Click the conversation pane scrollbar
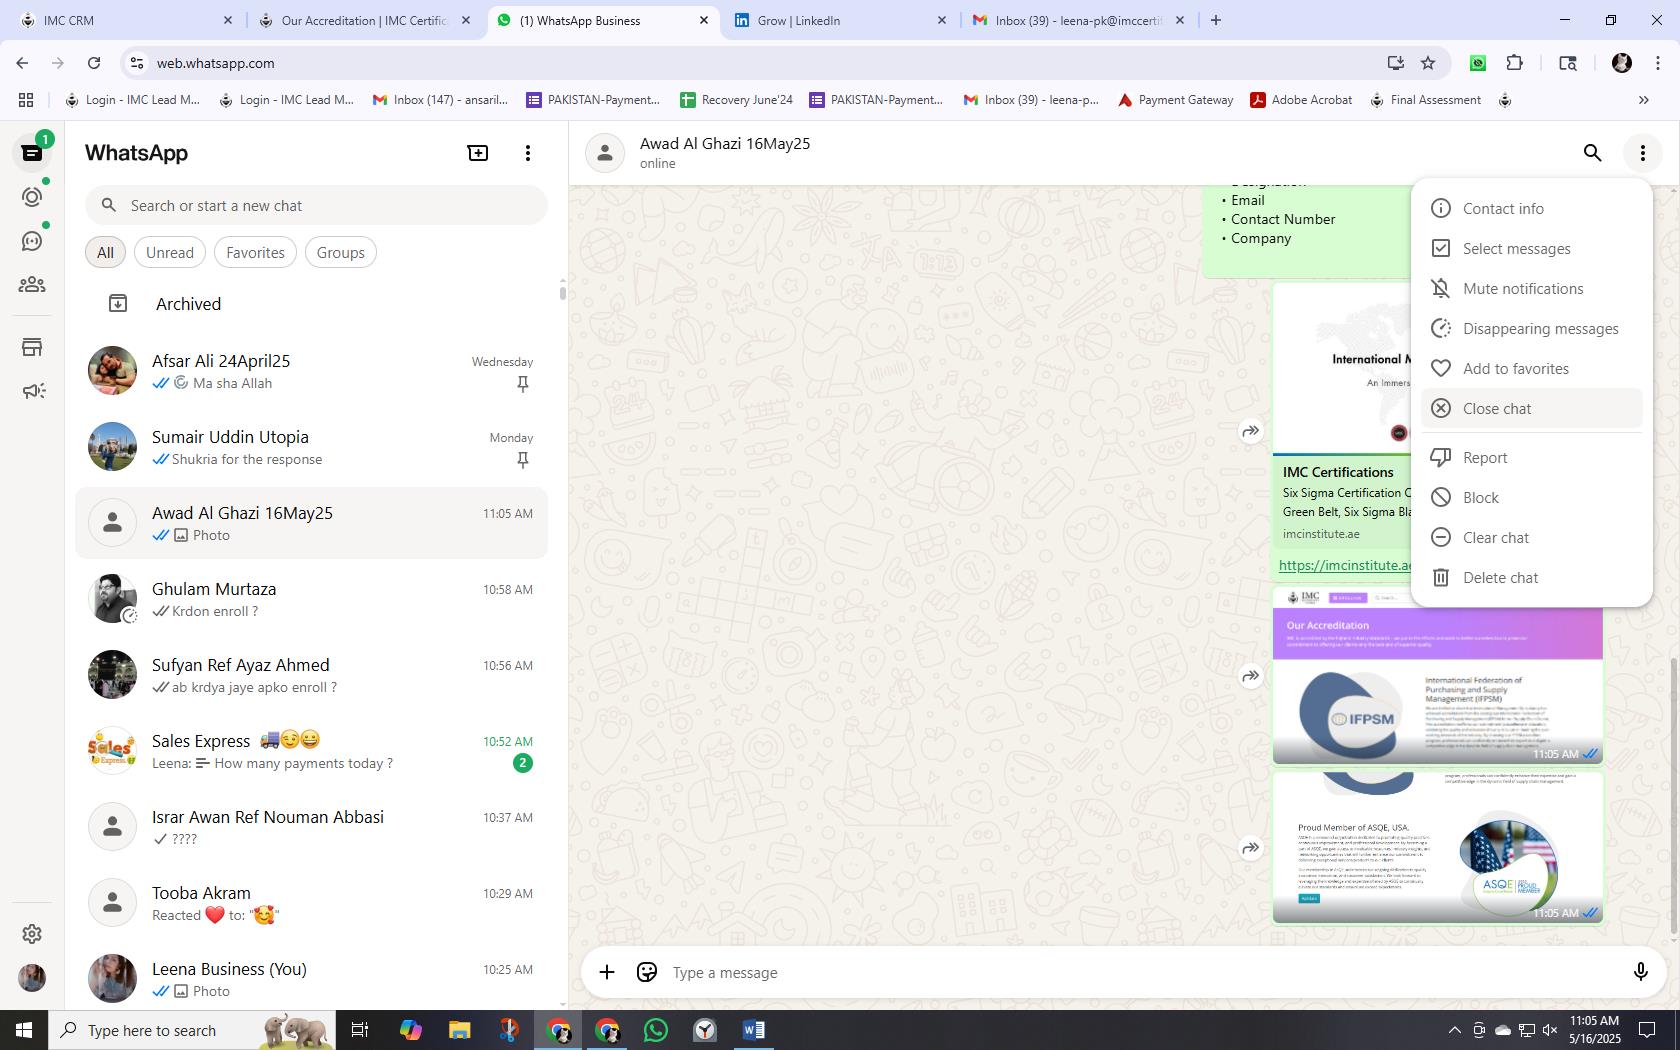The height and width of the screenshot is (1050, 1680). (x=1674, y=795)
